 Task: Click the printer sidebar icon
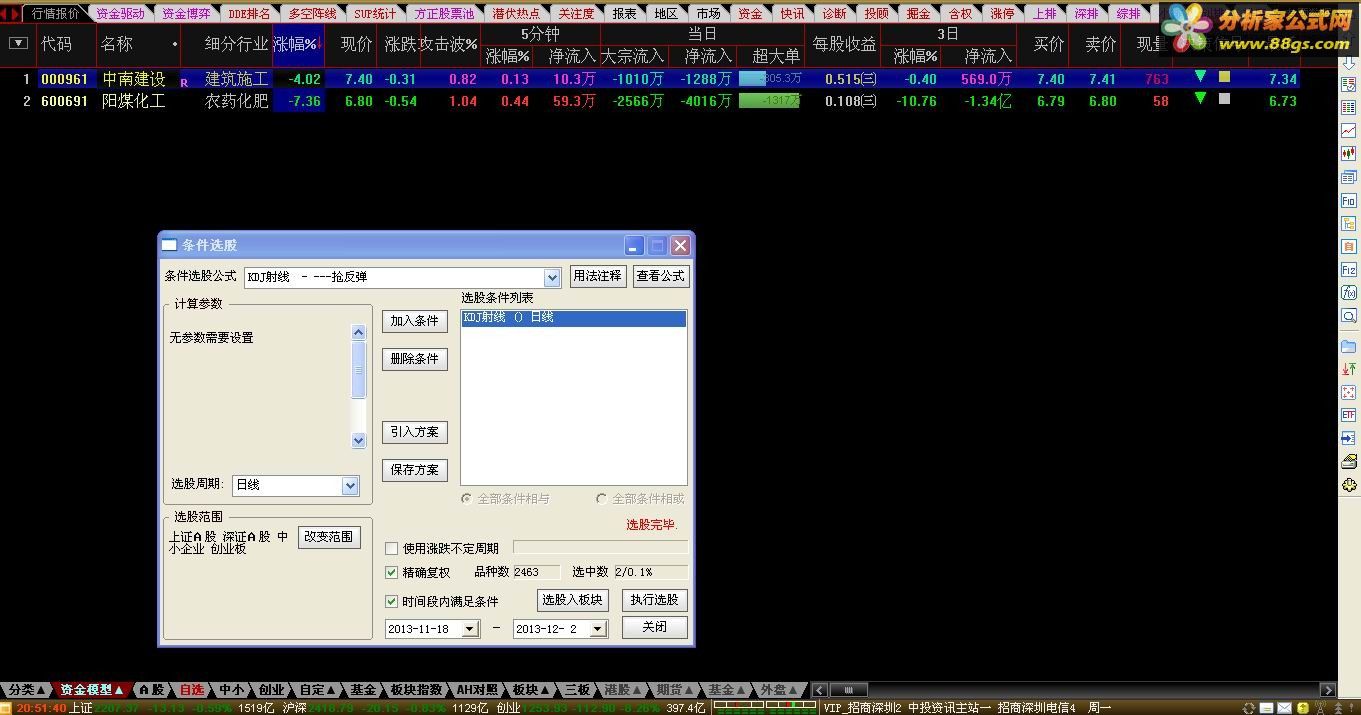[x=1348, y=462]
